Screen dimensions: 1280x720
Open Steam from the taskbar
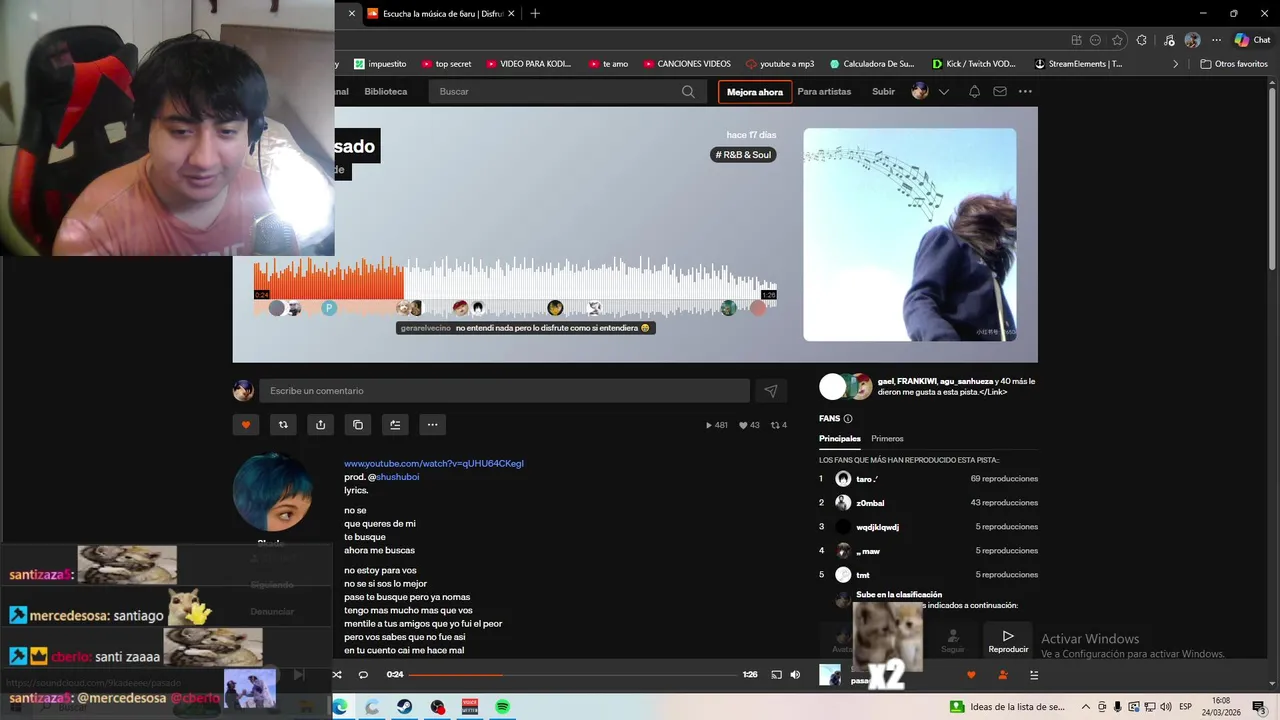tap(405, 707)
